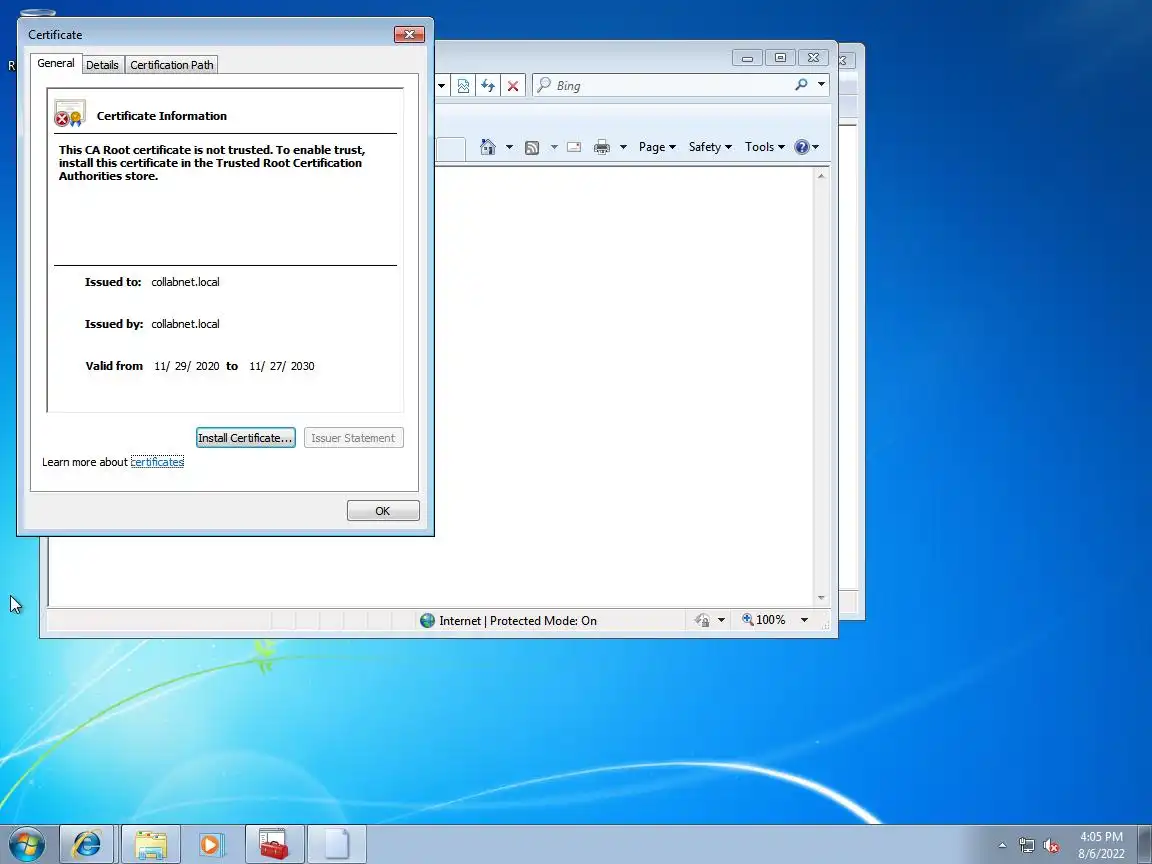Click the Bing search magnifier button
1152x864 pixels.
pos(801,85)
